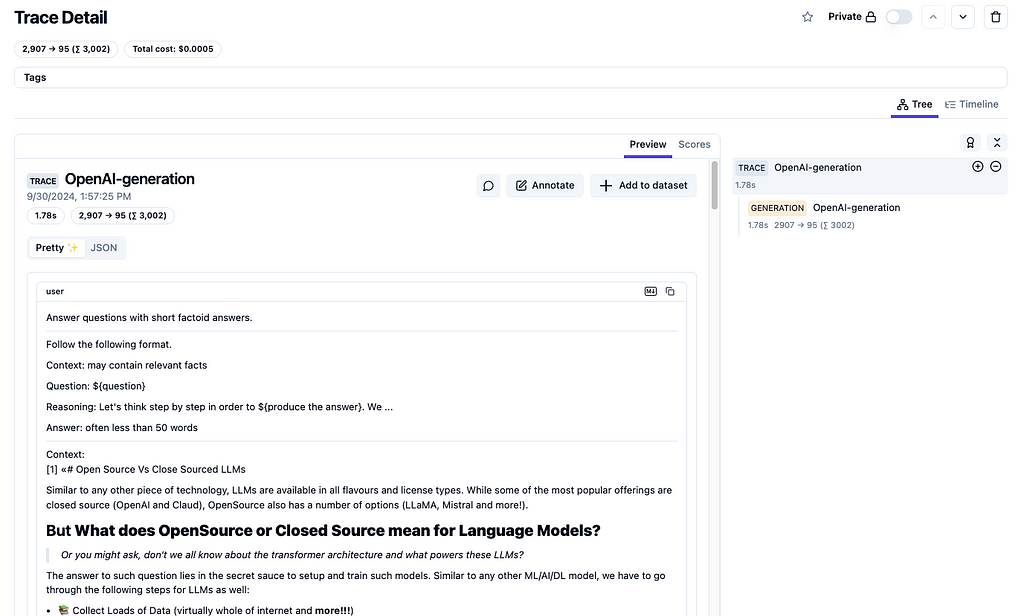Viewport: 1024px width, 616px height.
Task: Switch to Timeline view tab
Action: 972,105
